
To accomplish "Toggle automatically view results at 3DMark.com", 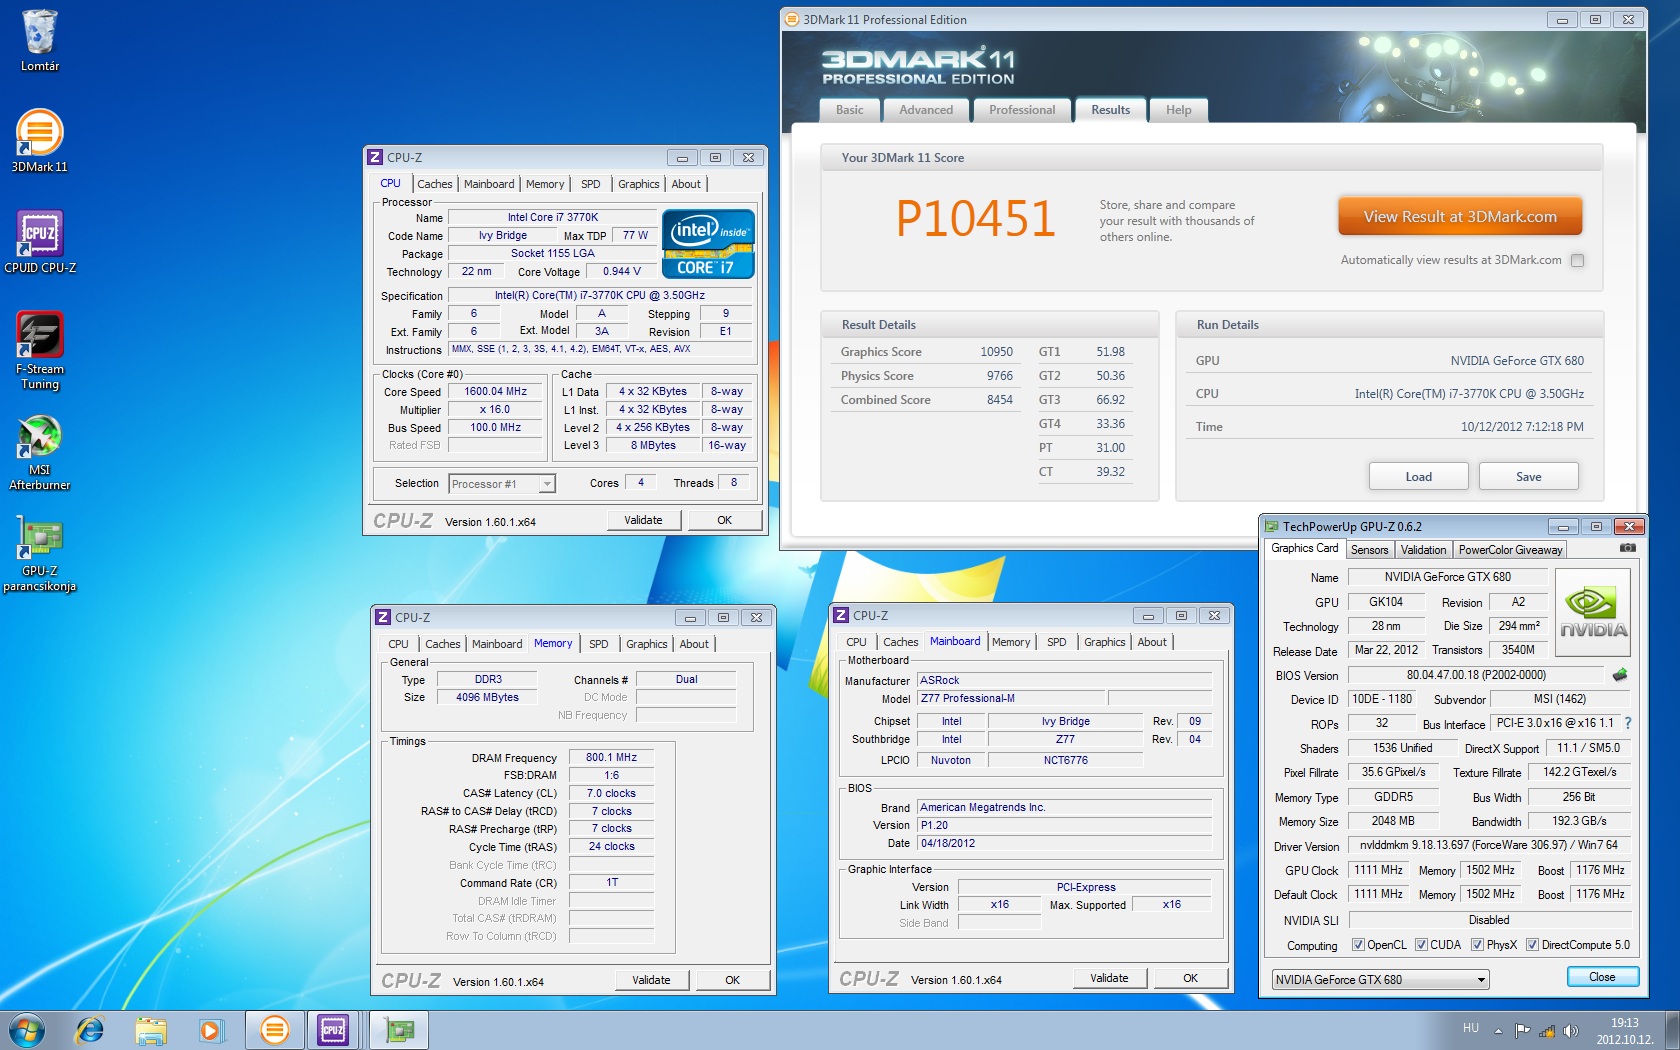I will click(1577, 260).
